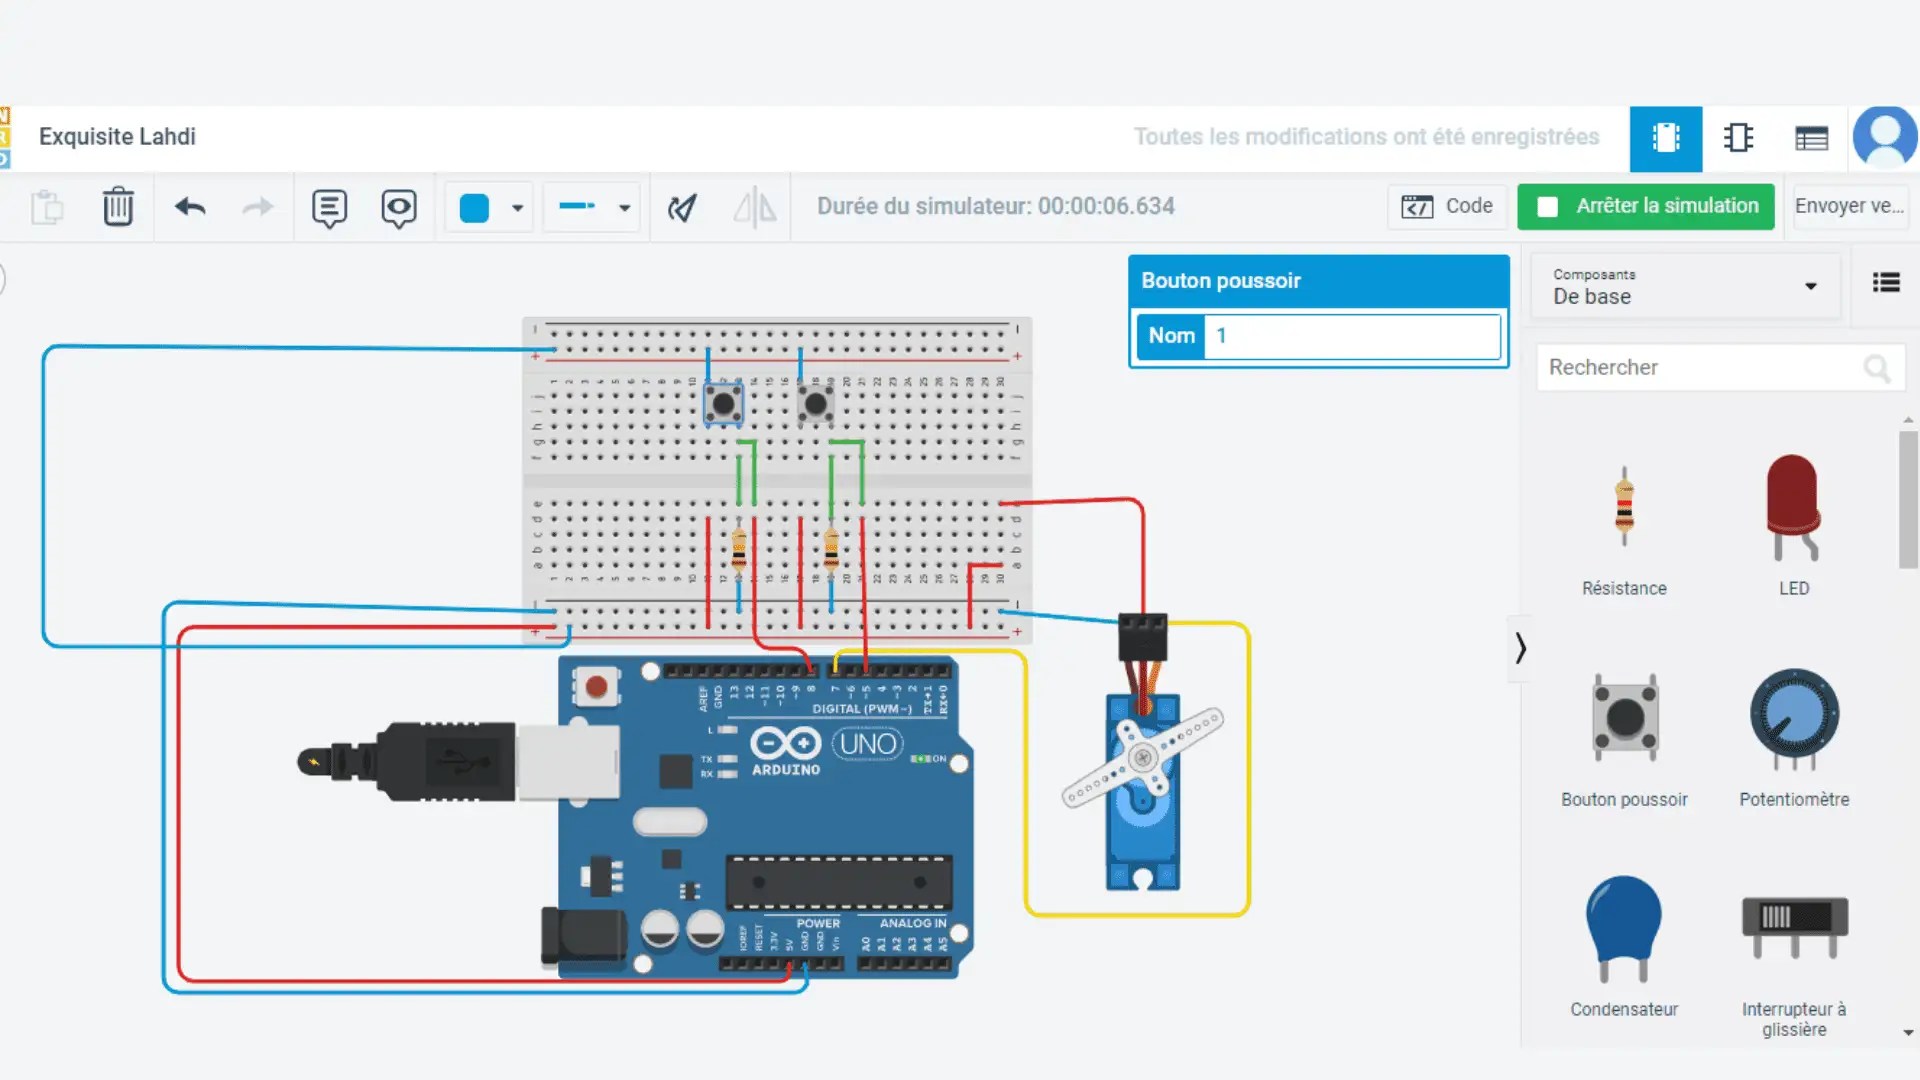
Task: Delete the selected component with the trash icon
Action: (118, 207)
